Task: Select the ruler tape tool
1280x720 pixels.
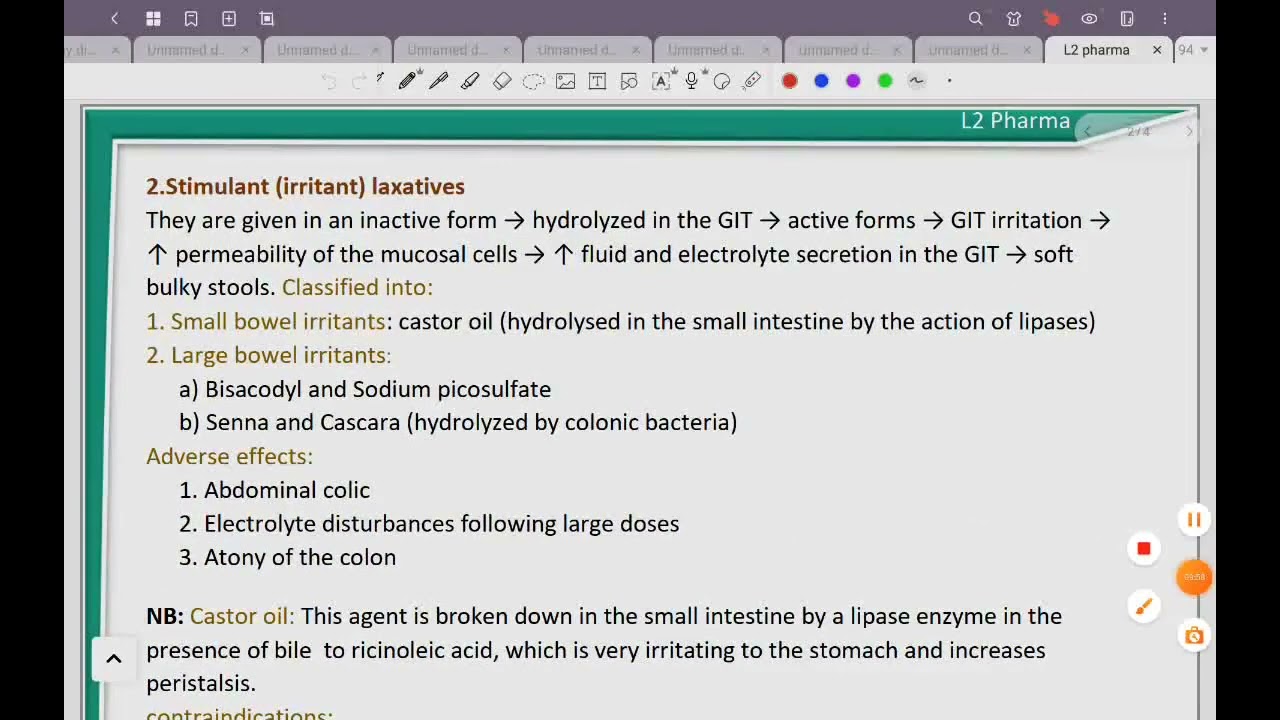Action: click(x=753, y=81)
